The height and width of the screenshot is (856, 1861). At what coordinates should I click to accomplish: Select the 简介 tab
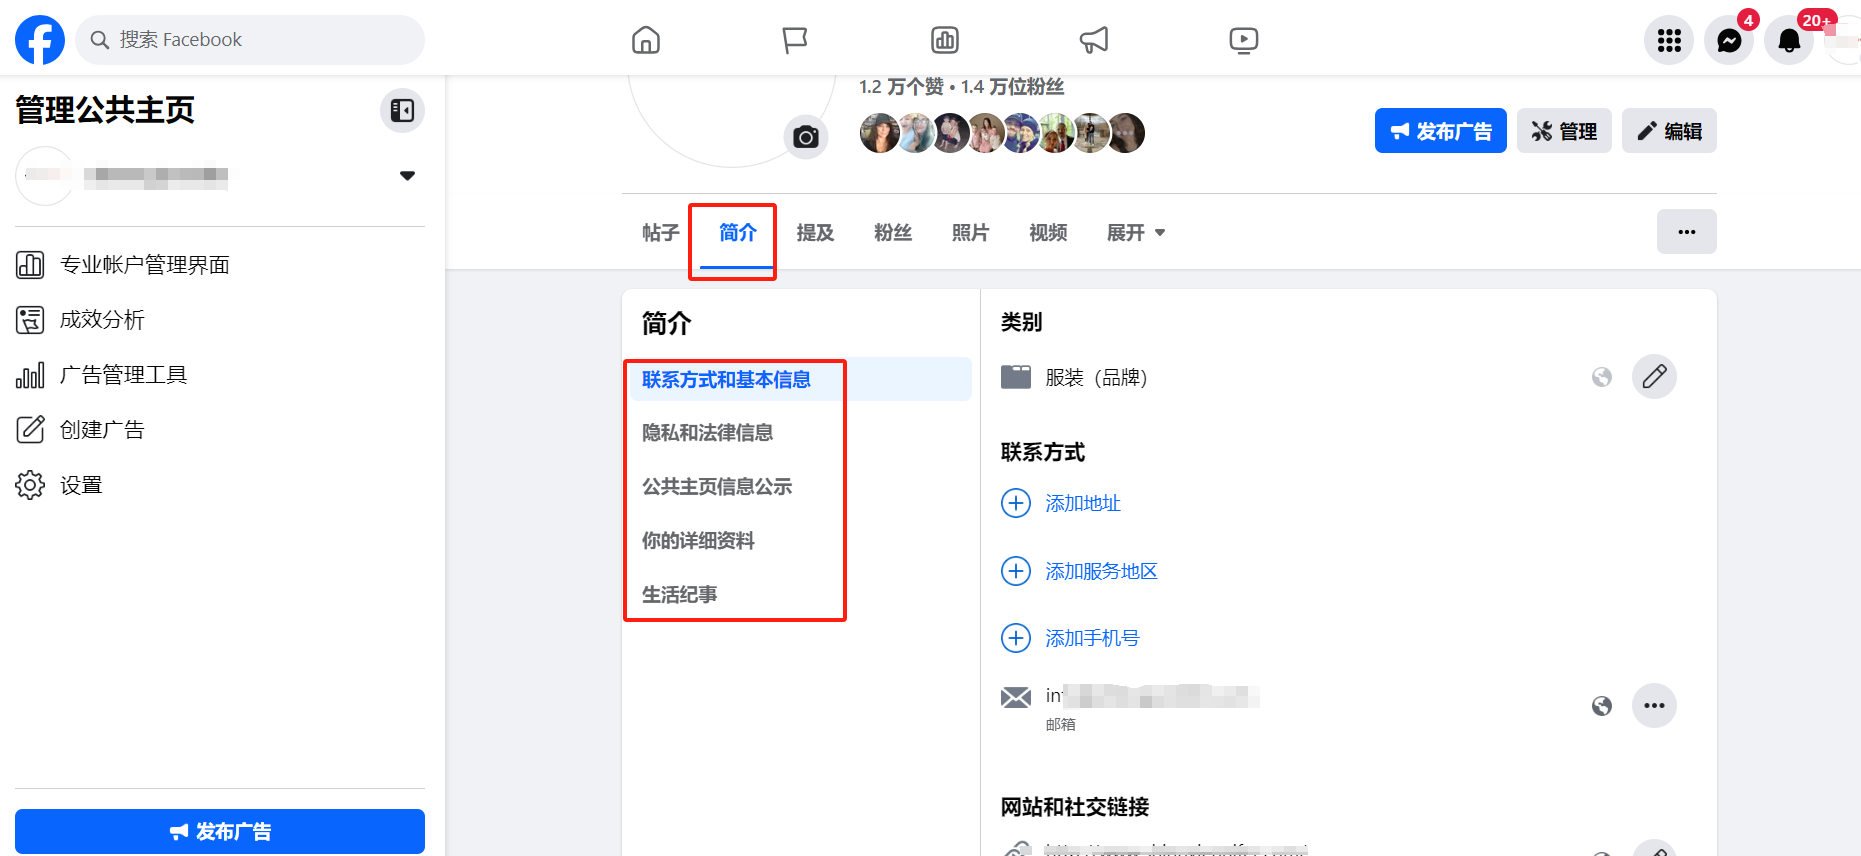738,233
